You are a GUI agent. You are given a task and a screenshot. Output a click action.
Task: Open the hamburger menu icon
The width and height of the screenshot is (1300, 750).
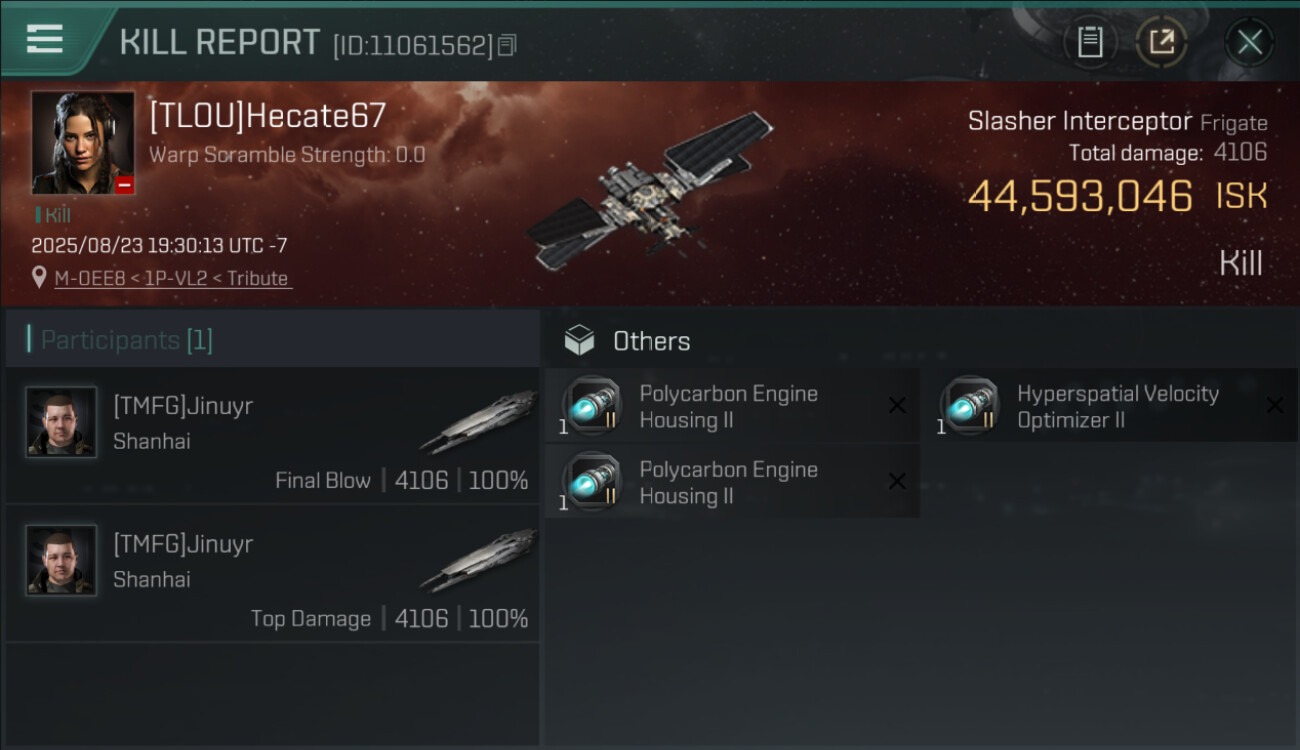[x=45, y=40]
